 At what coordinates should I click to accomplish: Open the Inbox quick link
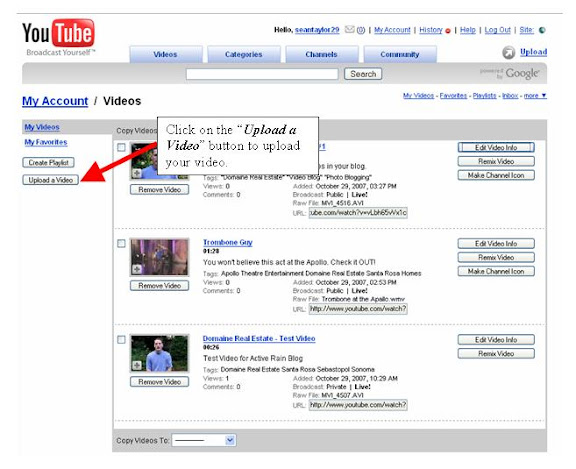[510, 95]
